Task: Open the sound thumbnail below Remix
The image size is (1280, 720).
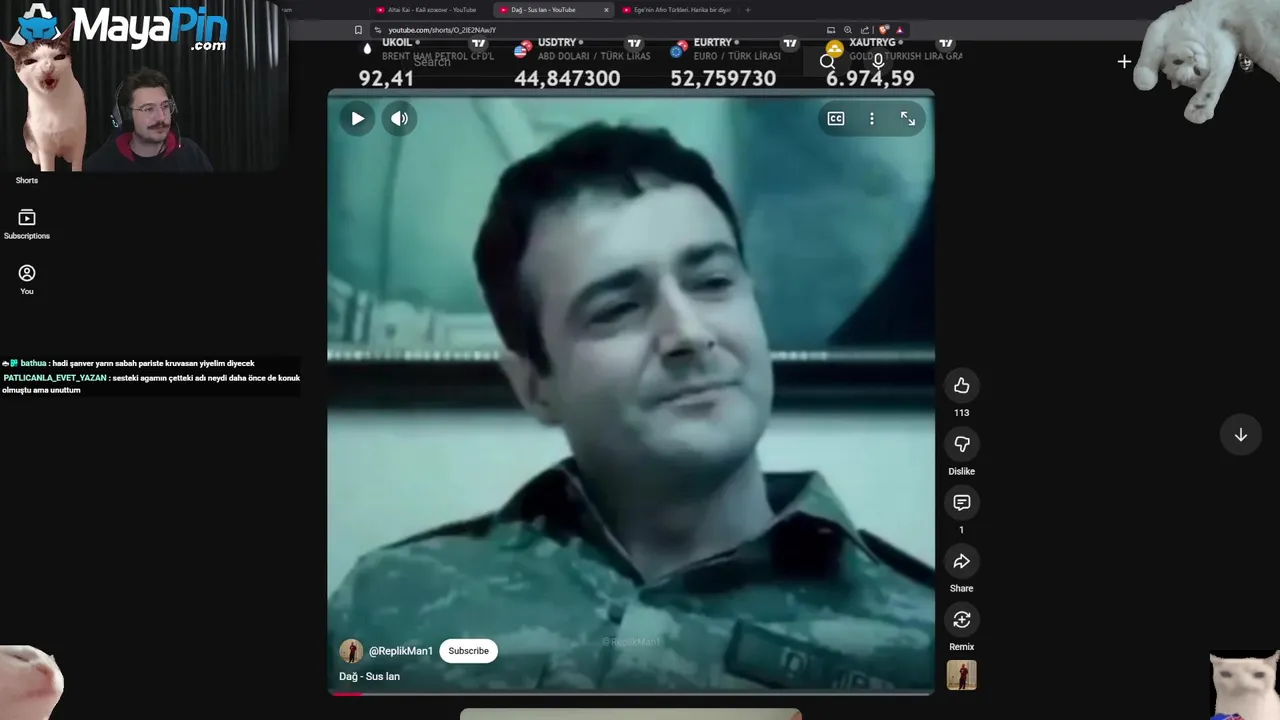Action: pos(962,675)
